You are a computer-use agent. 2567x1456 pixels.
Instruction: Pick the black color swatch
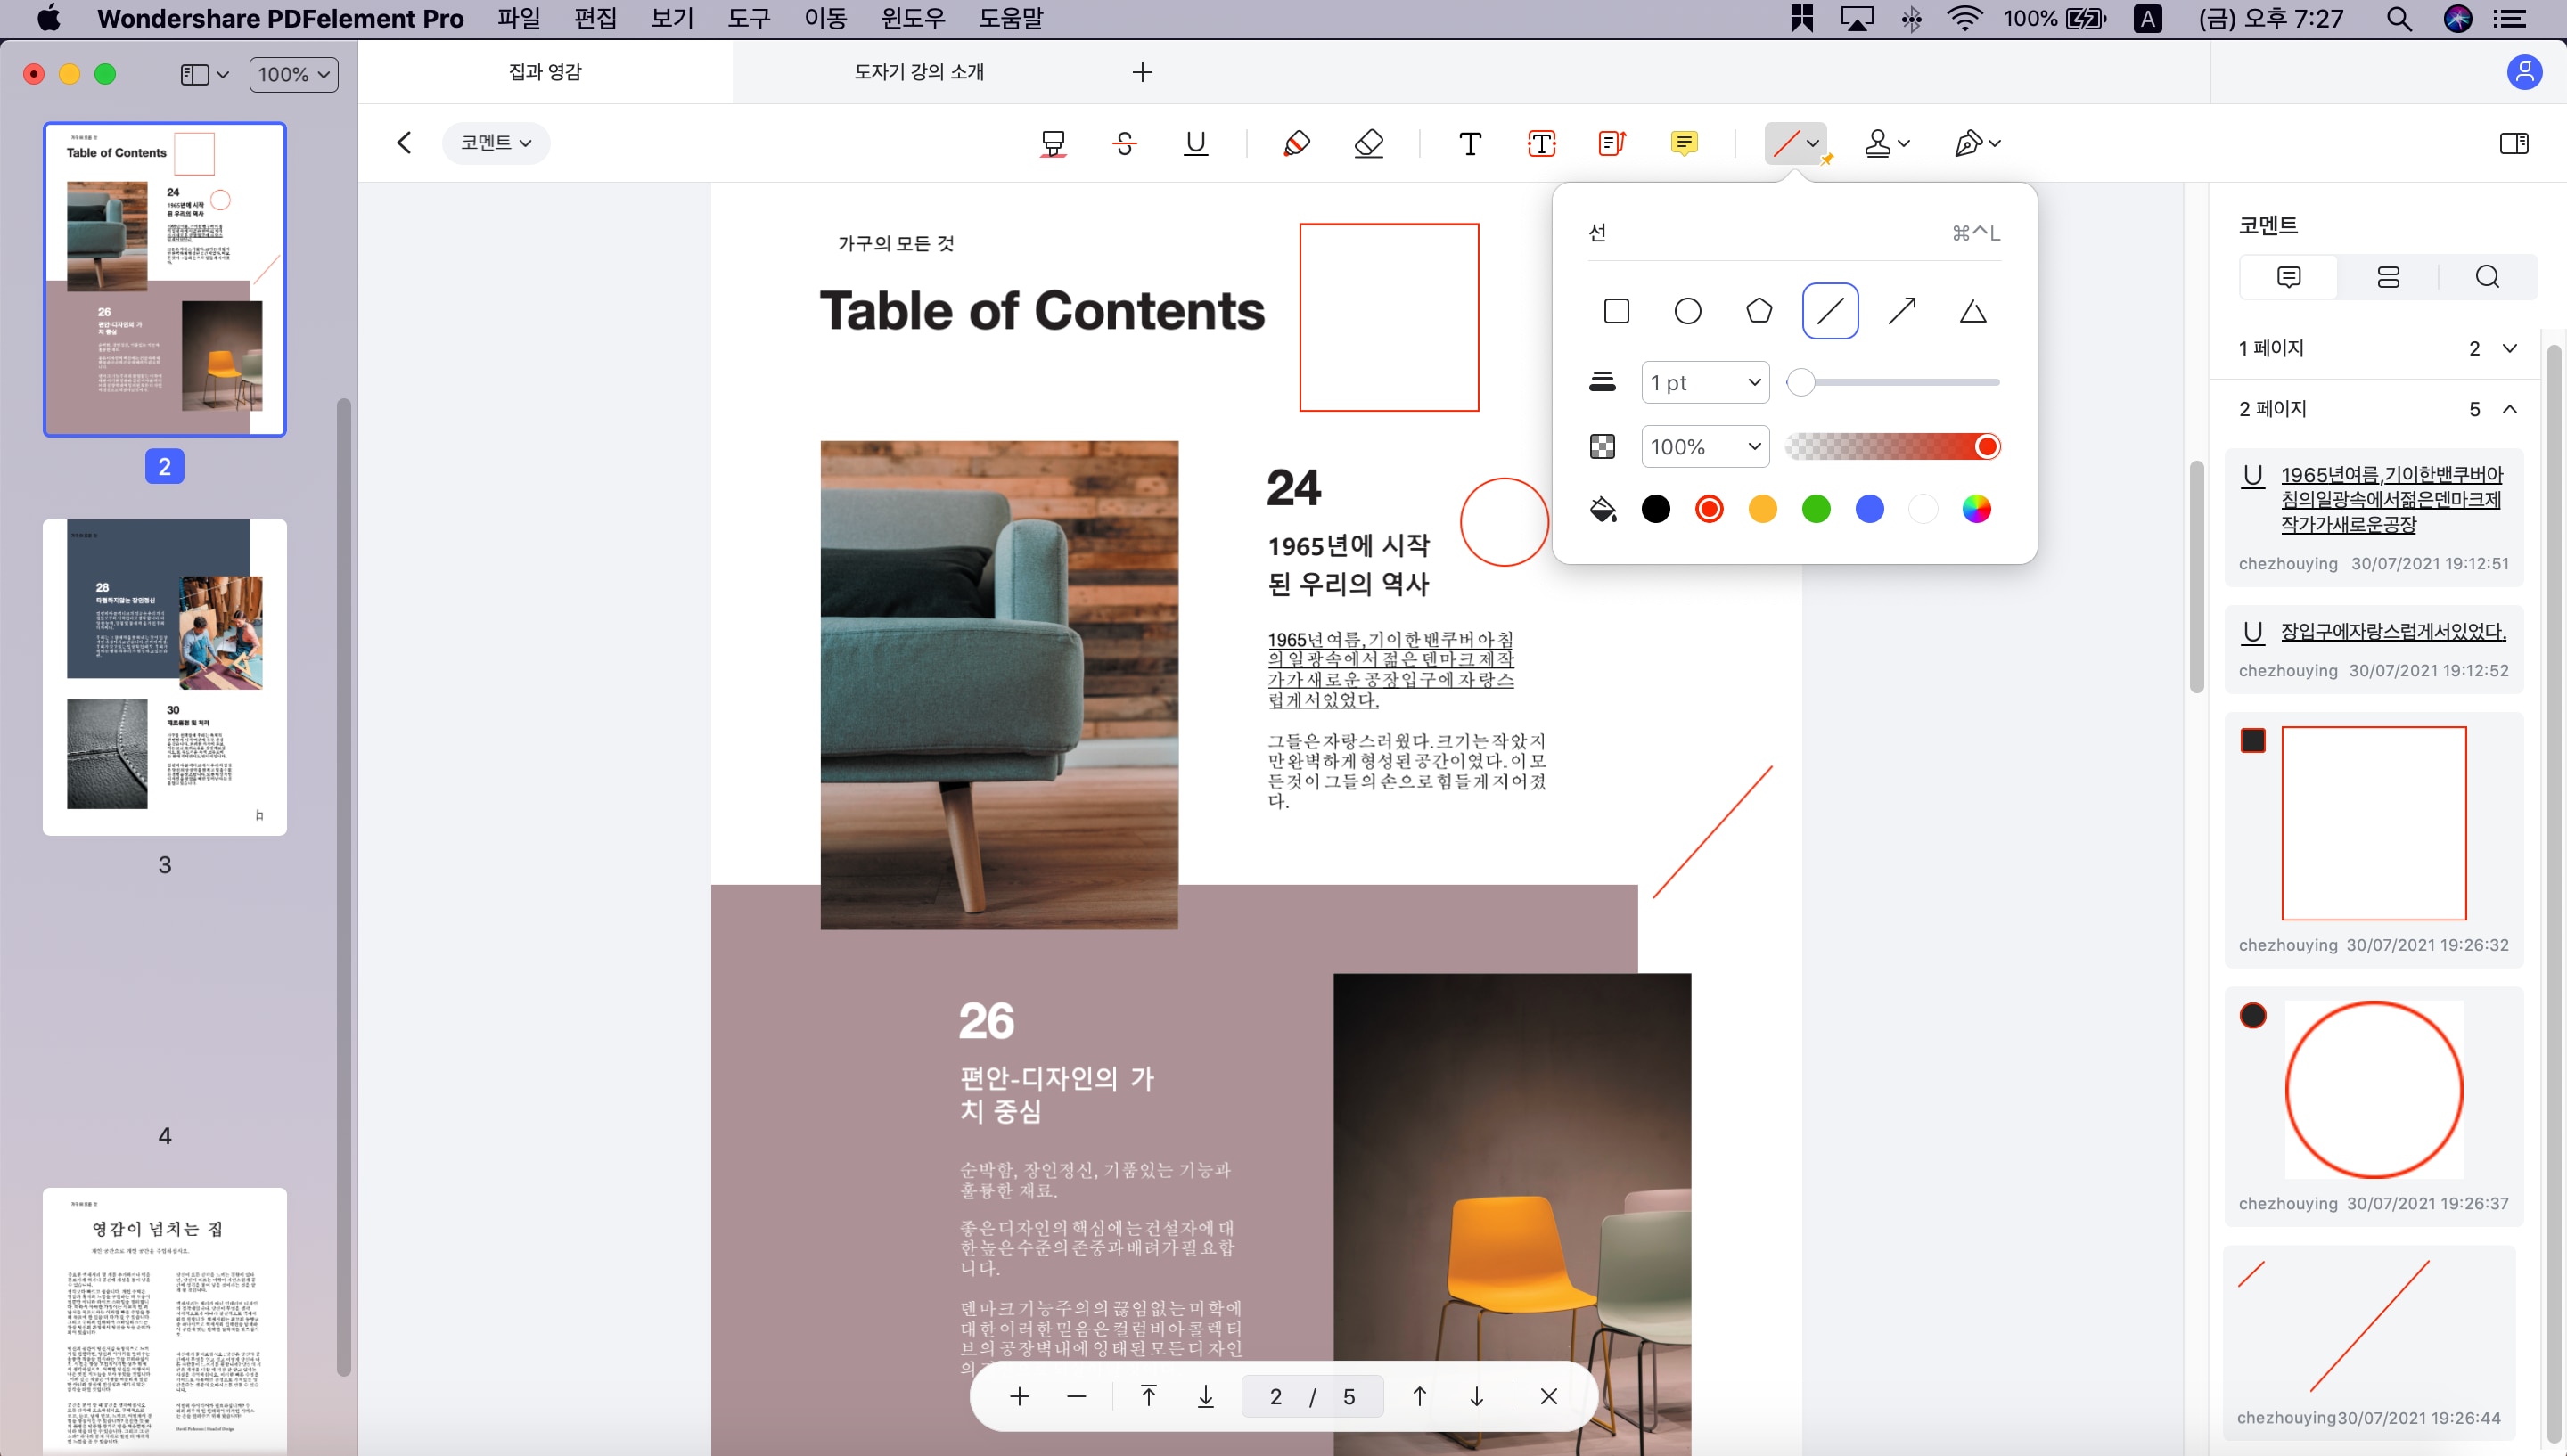(x=1655, y=509)
